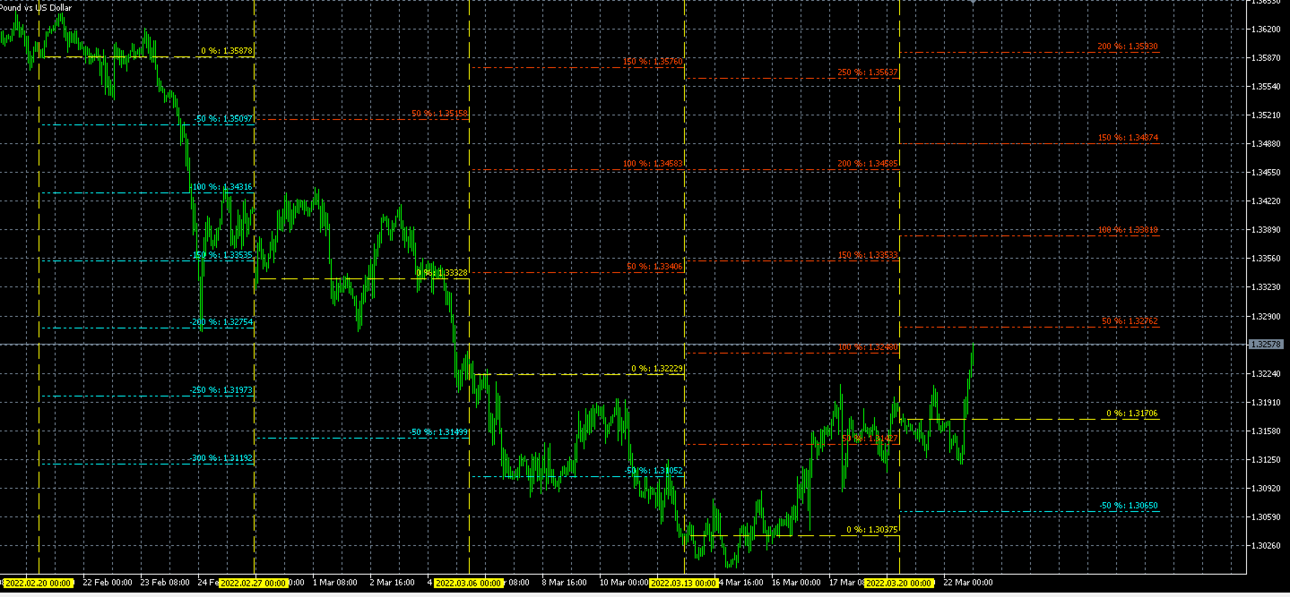
Task: Select the cyan '-300 %: 1.31192' level label
Action: tap(221, 458)
